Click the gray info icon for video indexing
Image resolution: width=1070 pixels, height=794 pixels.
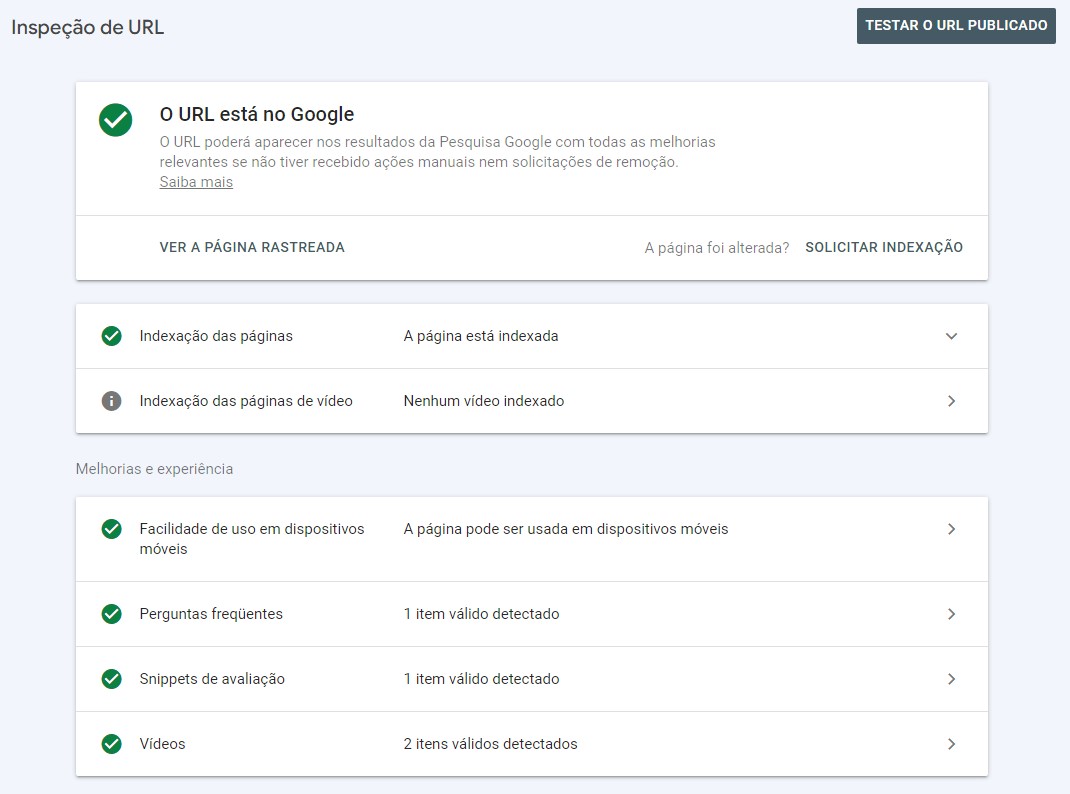112,401
